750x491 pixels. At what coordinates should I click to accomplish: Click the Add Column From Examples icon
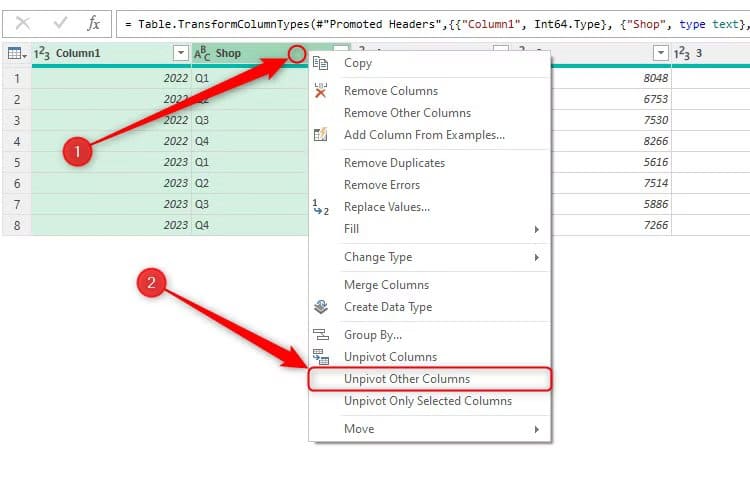click(x=320, y=134)
